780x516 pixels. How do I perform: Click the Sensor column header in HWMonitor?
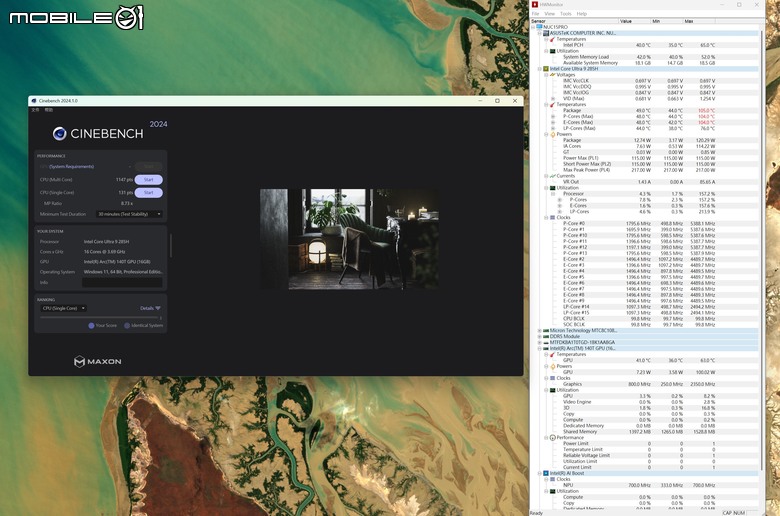coord(575,21)
